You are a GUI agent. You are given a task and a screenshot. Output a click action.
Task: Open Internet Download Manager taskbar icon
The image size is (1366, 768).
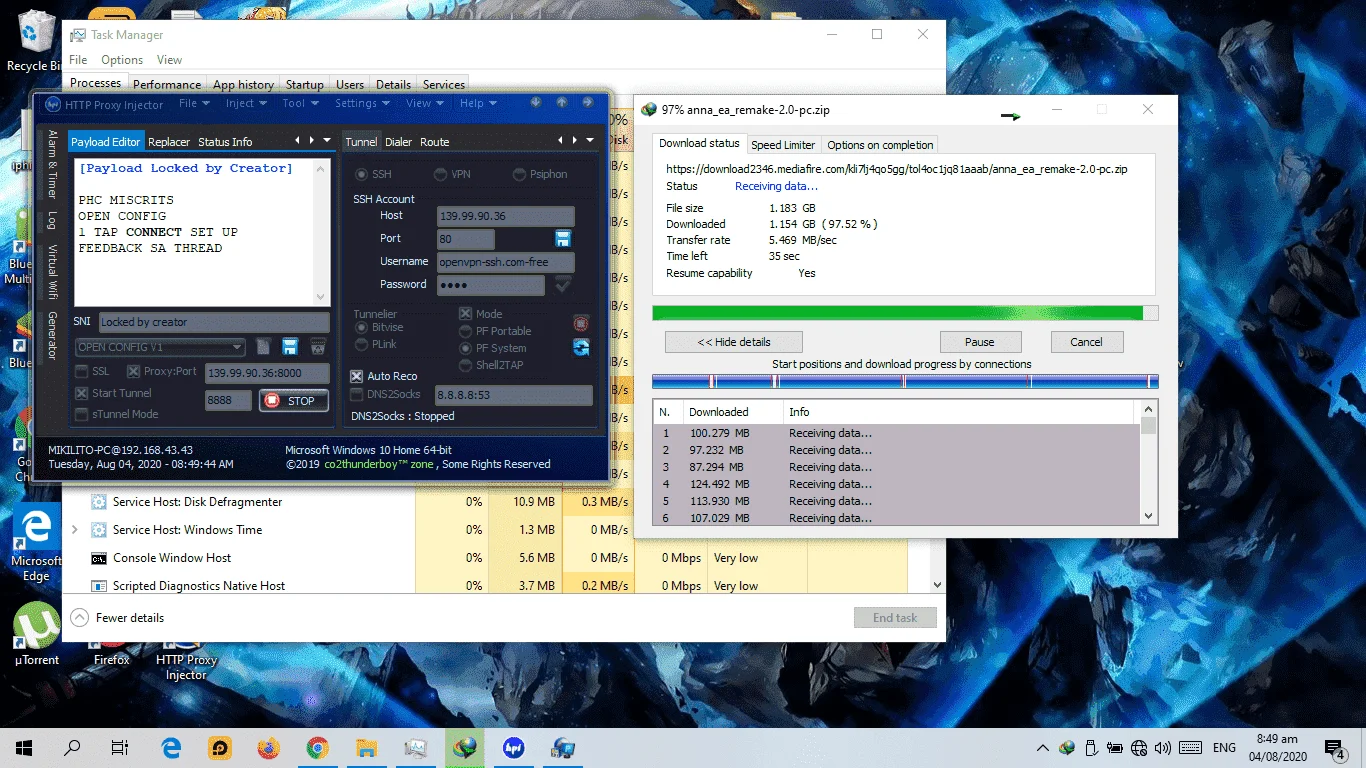[464, 747]
